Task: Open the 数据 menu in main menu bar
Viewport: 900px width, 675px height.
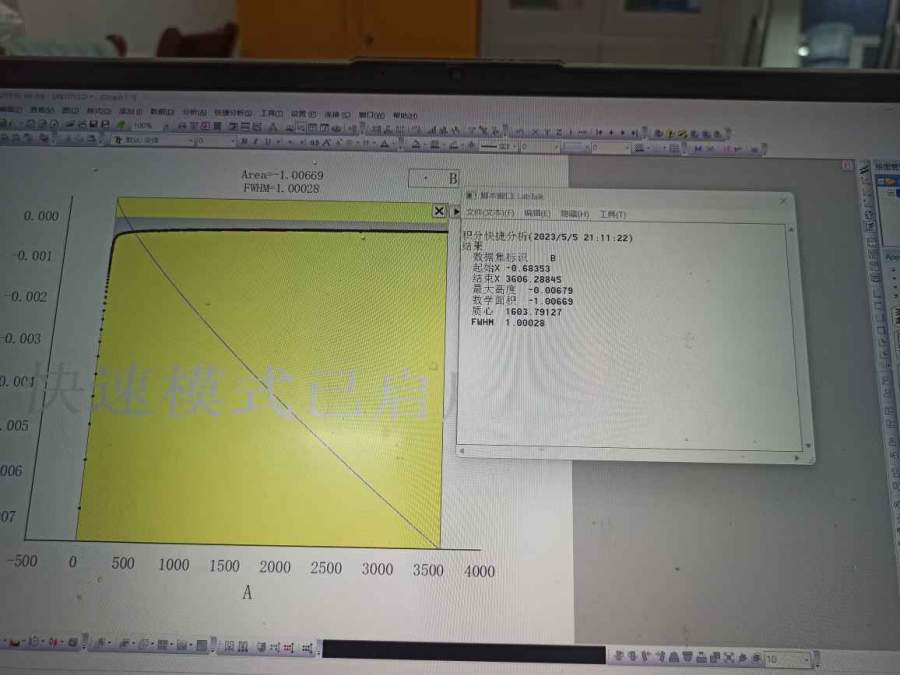Action: (x=162, y=111)
